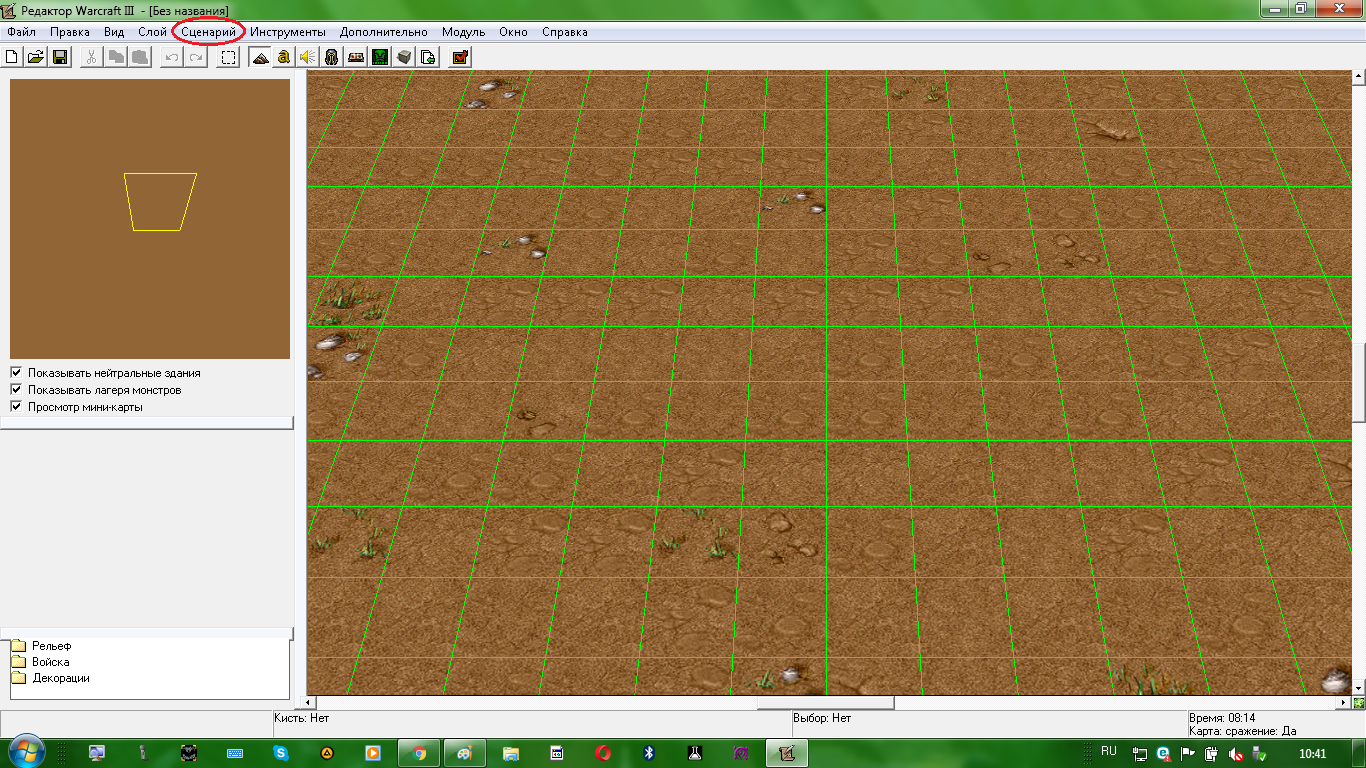Click the up arrow of the vertical scrollbar
This screenshot has height=768, width=1366.
point(1359,77)
